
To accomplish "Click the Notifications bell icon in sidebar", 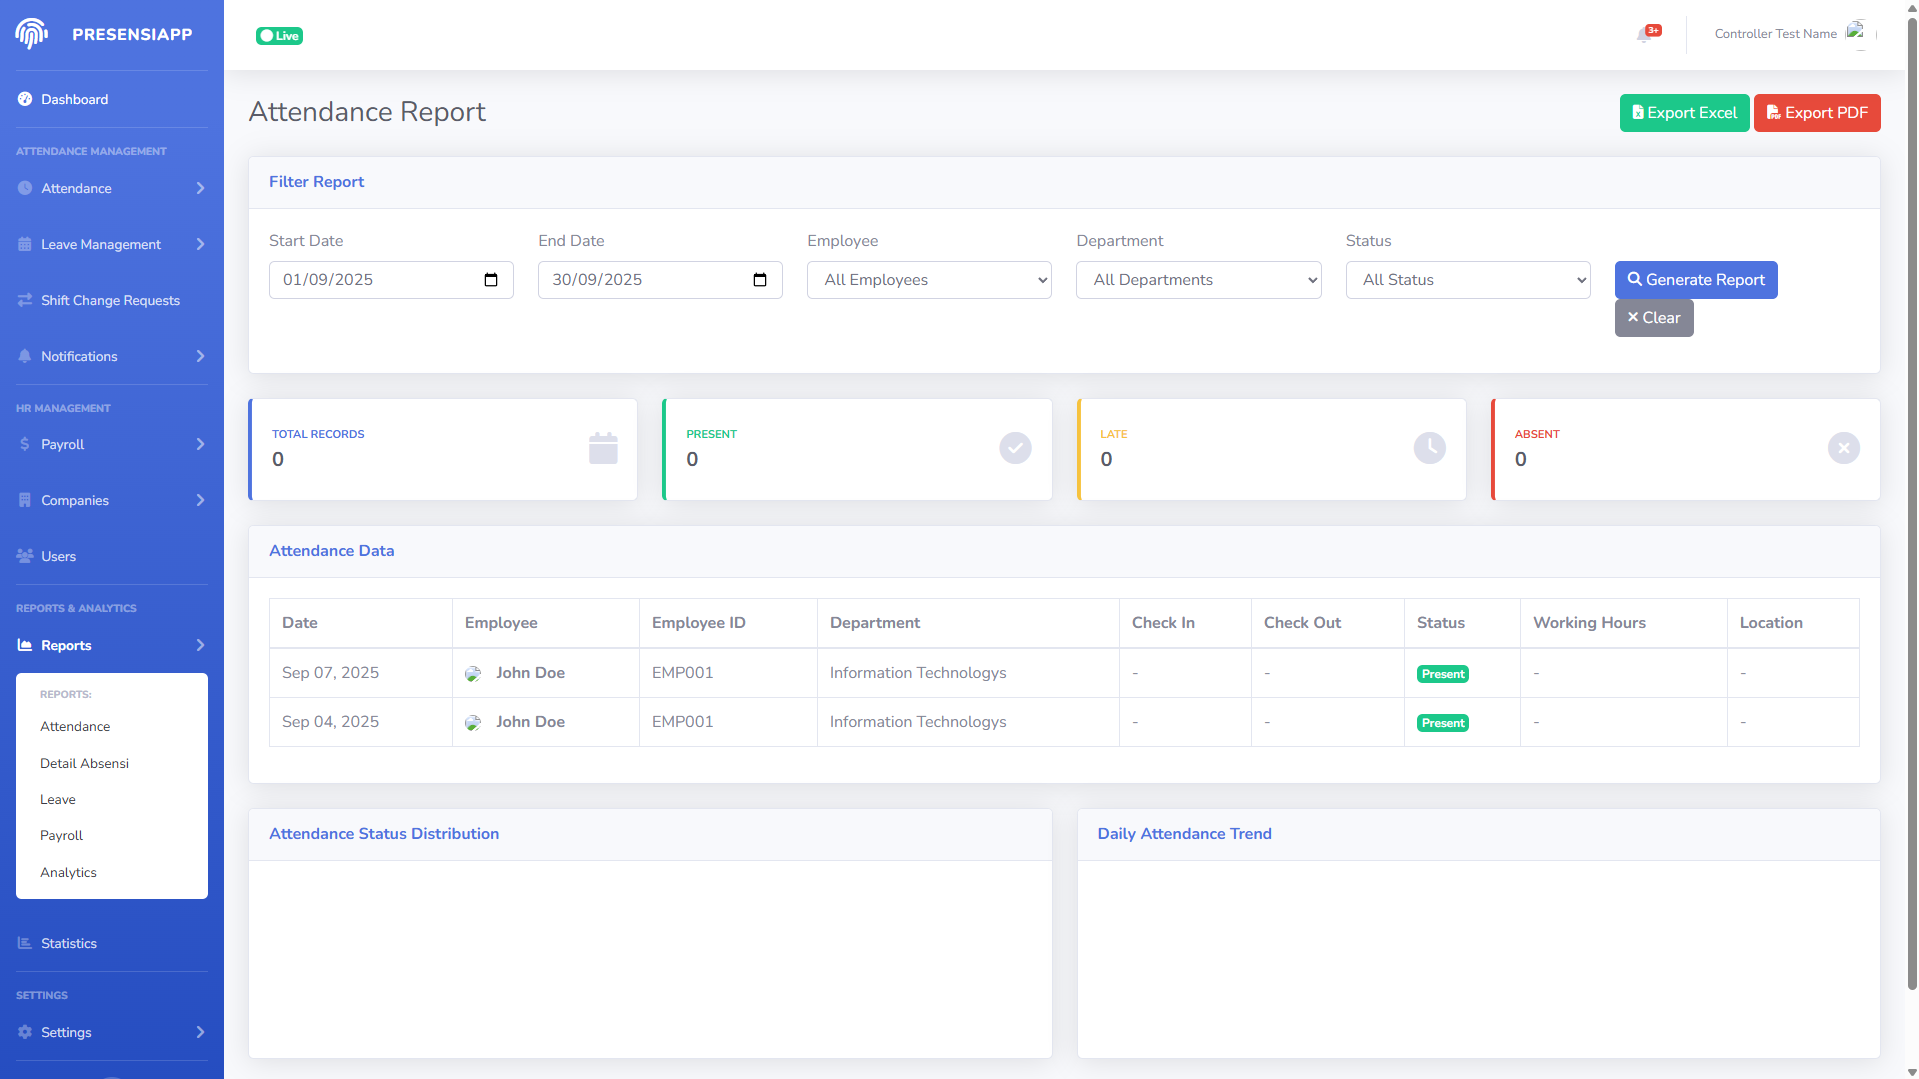I will 25,356.
